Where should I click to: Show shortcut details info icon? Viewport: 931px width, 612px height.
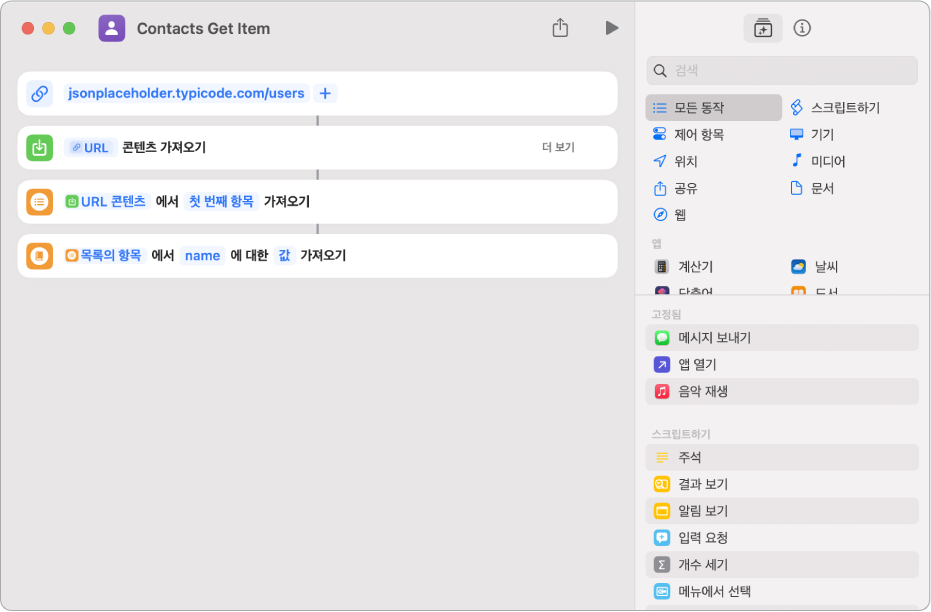click(x=802, y=28)
